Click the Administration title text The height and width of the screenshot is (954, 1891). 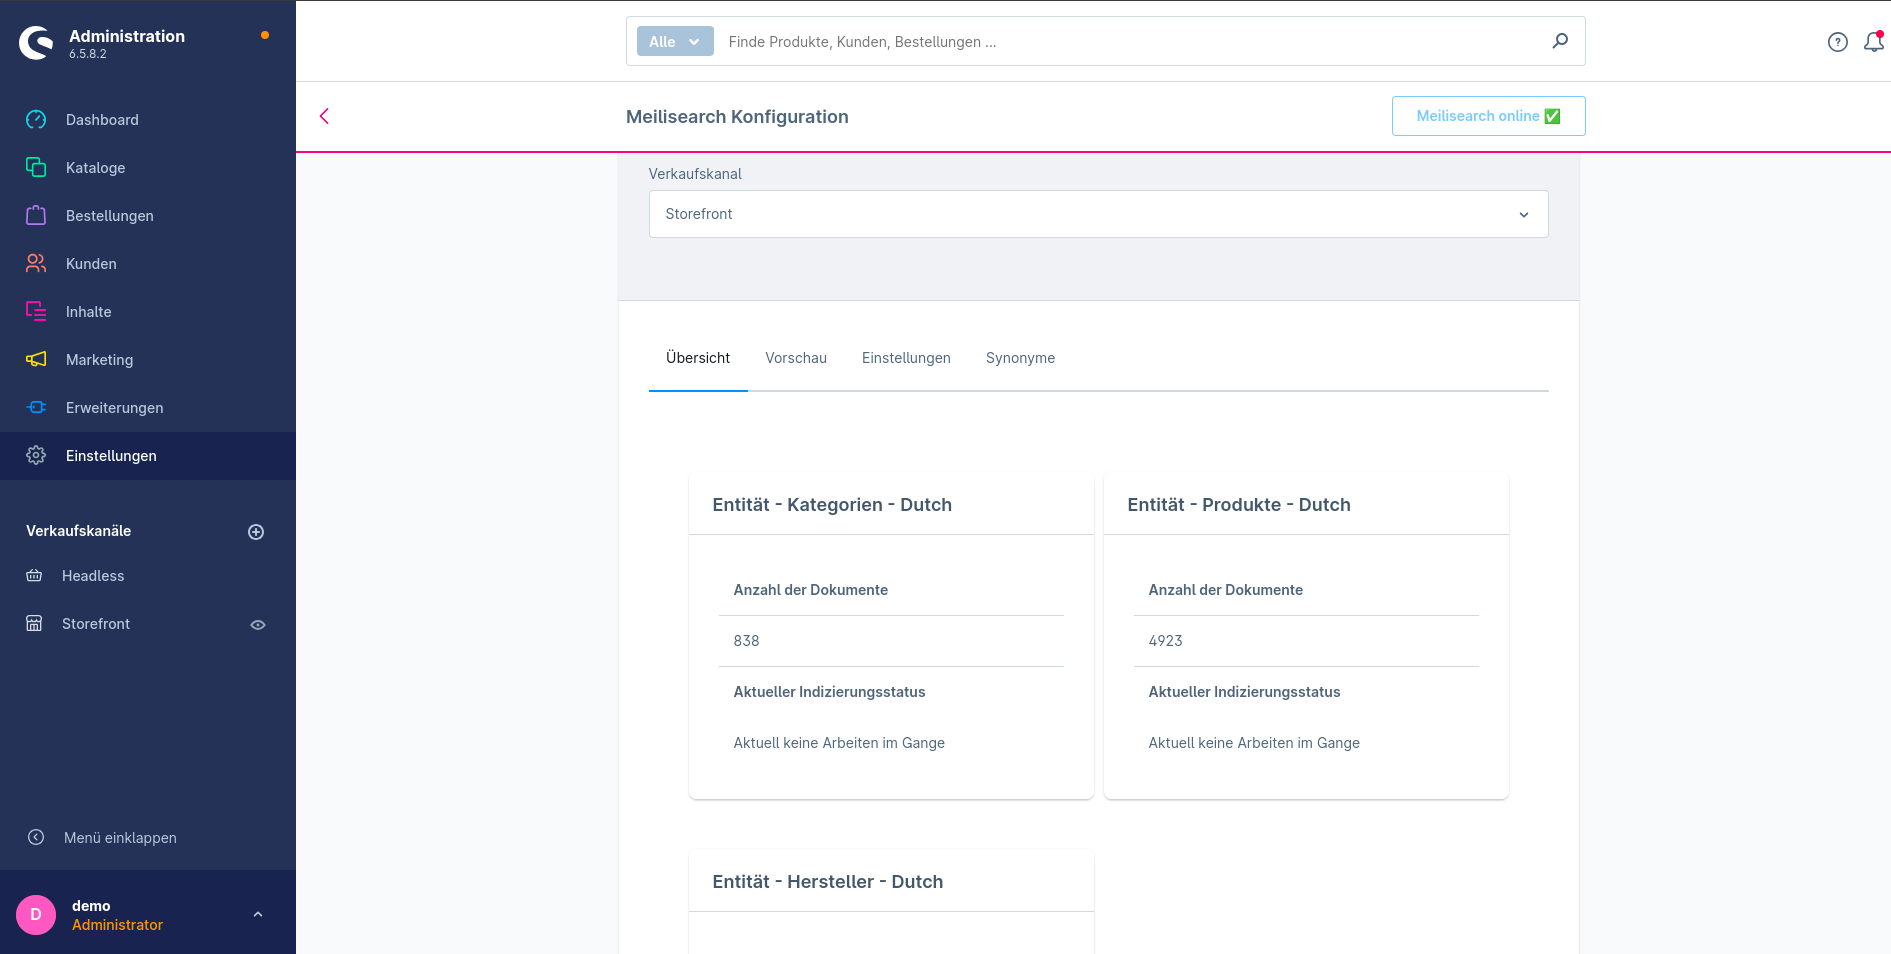point(127,36)
